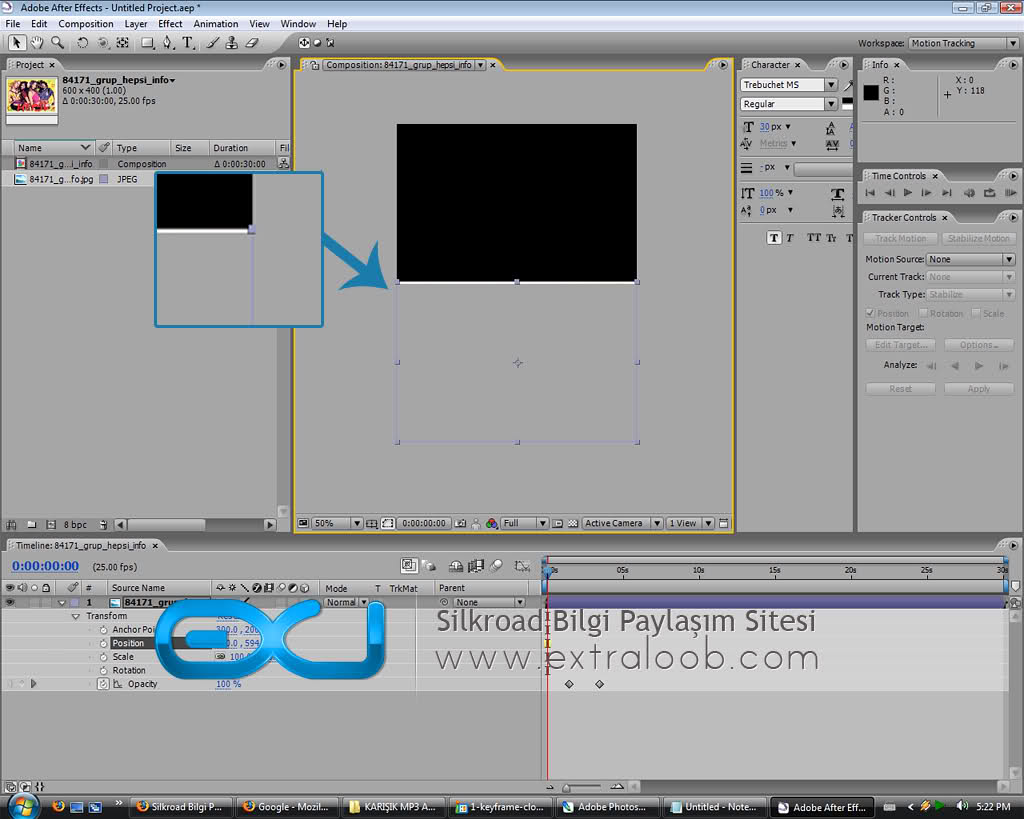Viewport: 1024px width, 819px height.
Task: Click the tracker Options button
Action: tap(978, 345)
